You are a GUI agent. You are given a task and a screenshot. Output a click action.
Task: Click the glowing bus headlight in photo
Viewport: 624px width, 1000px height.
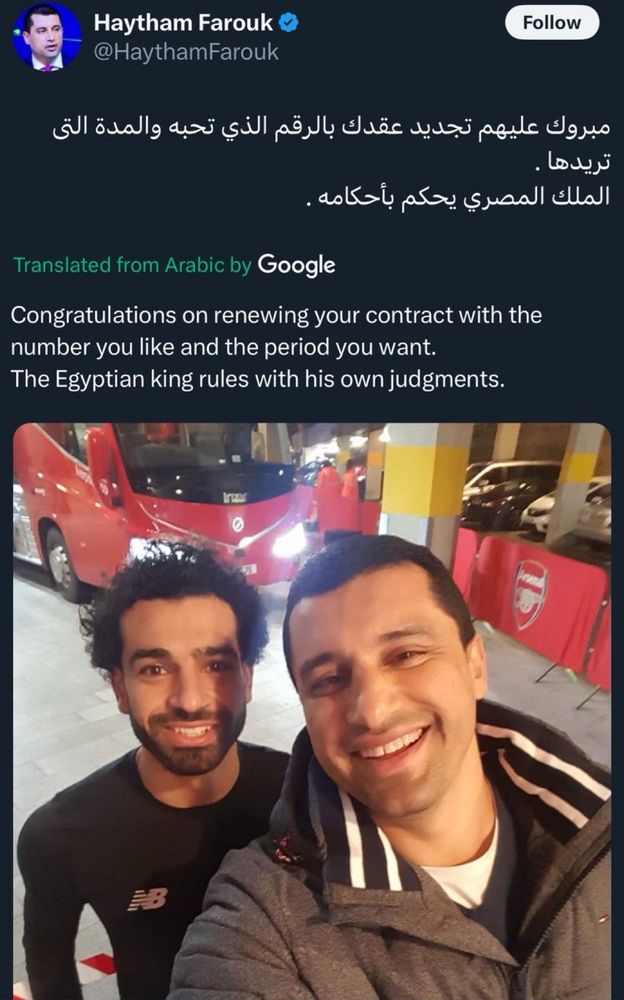[x=289, y=541]
